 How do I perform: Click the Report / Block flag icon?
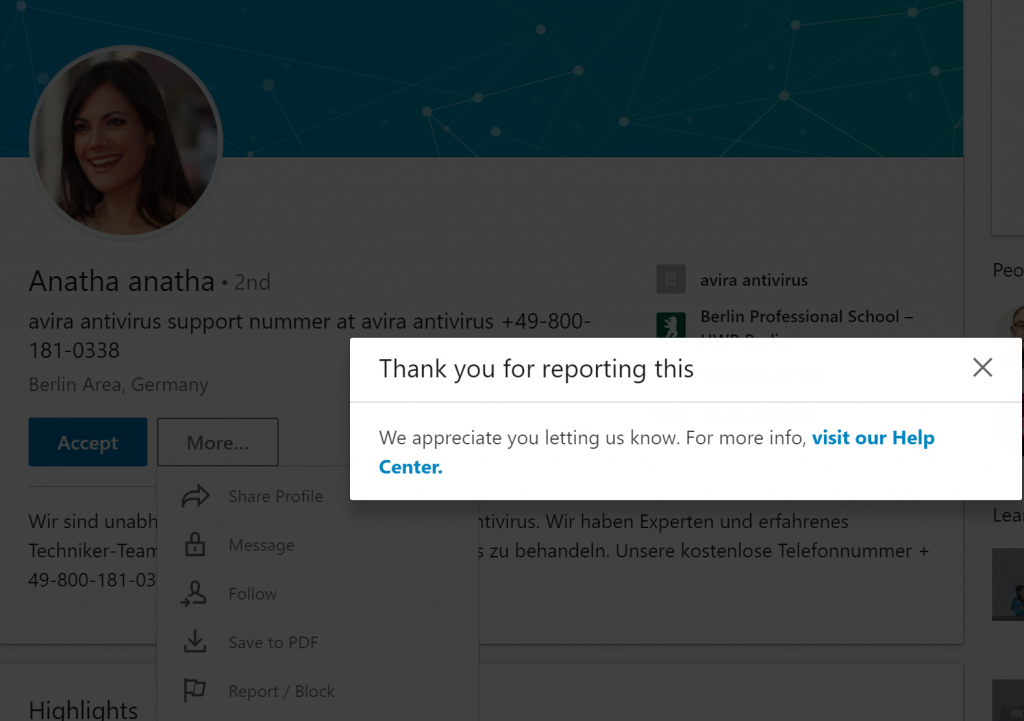196,690
